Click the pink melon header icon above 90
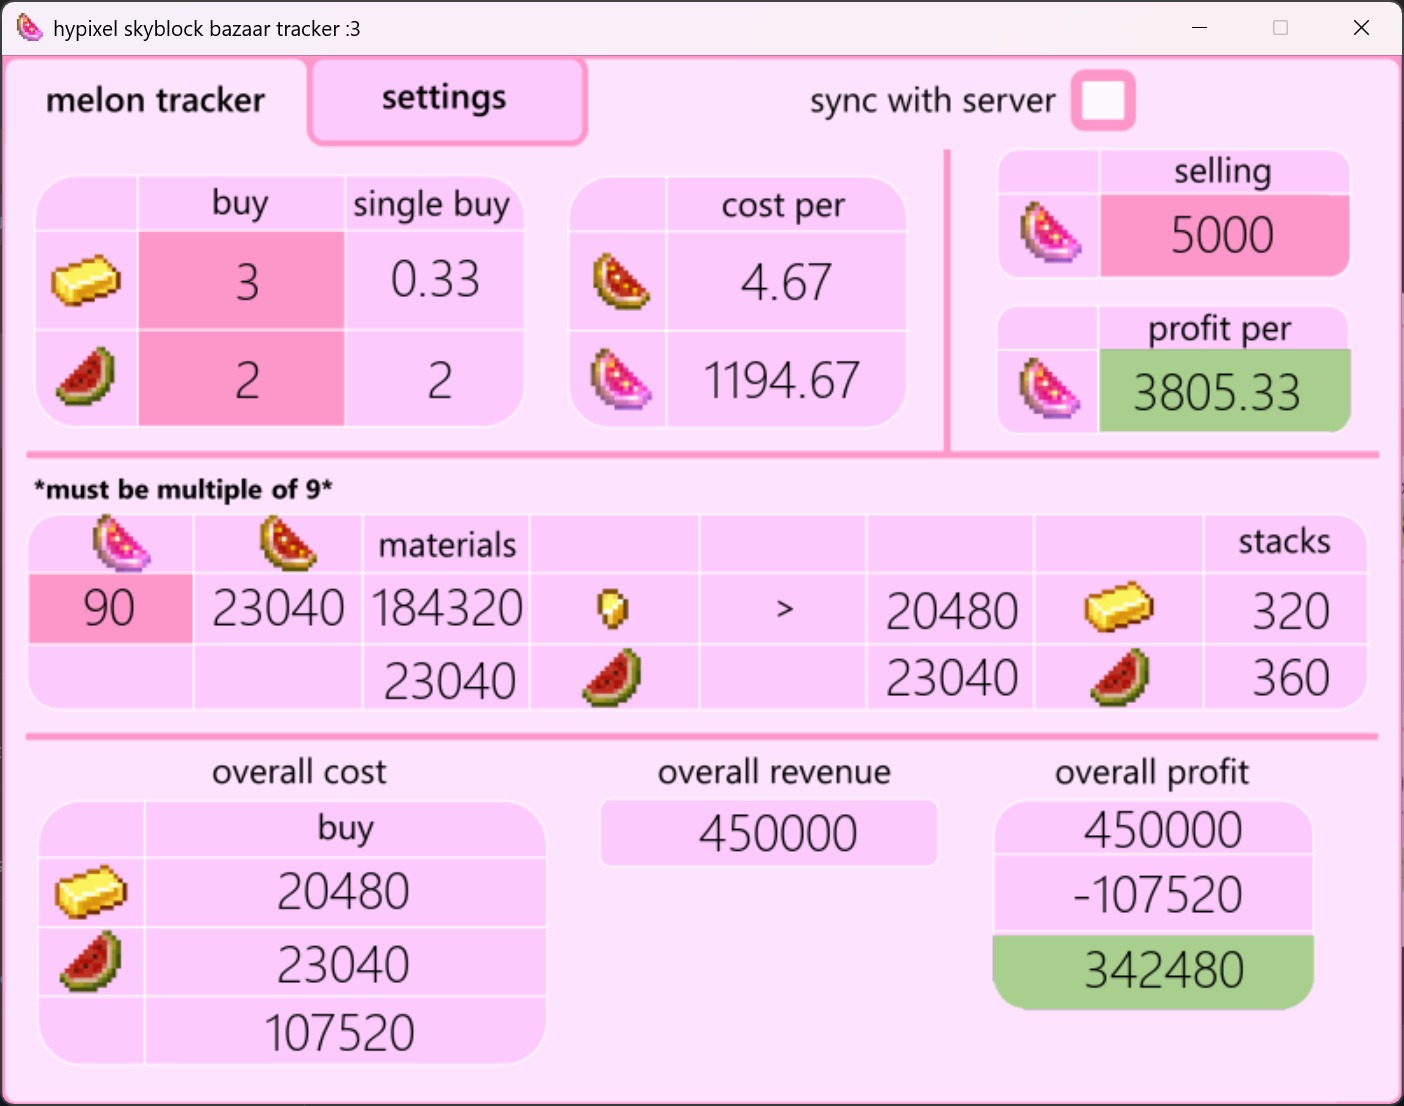The image size is (1404, 1106). (121, 544)
